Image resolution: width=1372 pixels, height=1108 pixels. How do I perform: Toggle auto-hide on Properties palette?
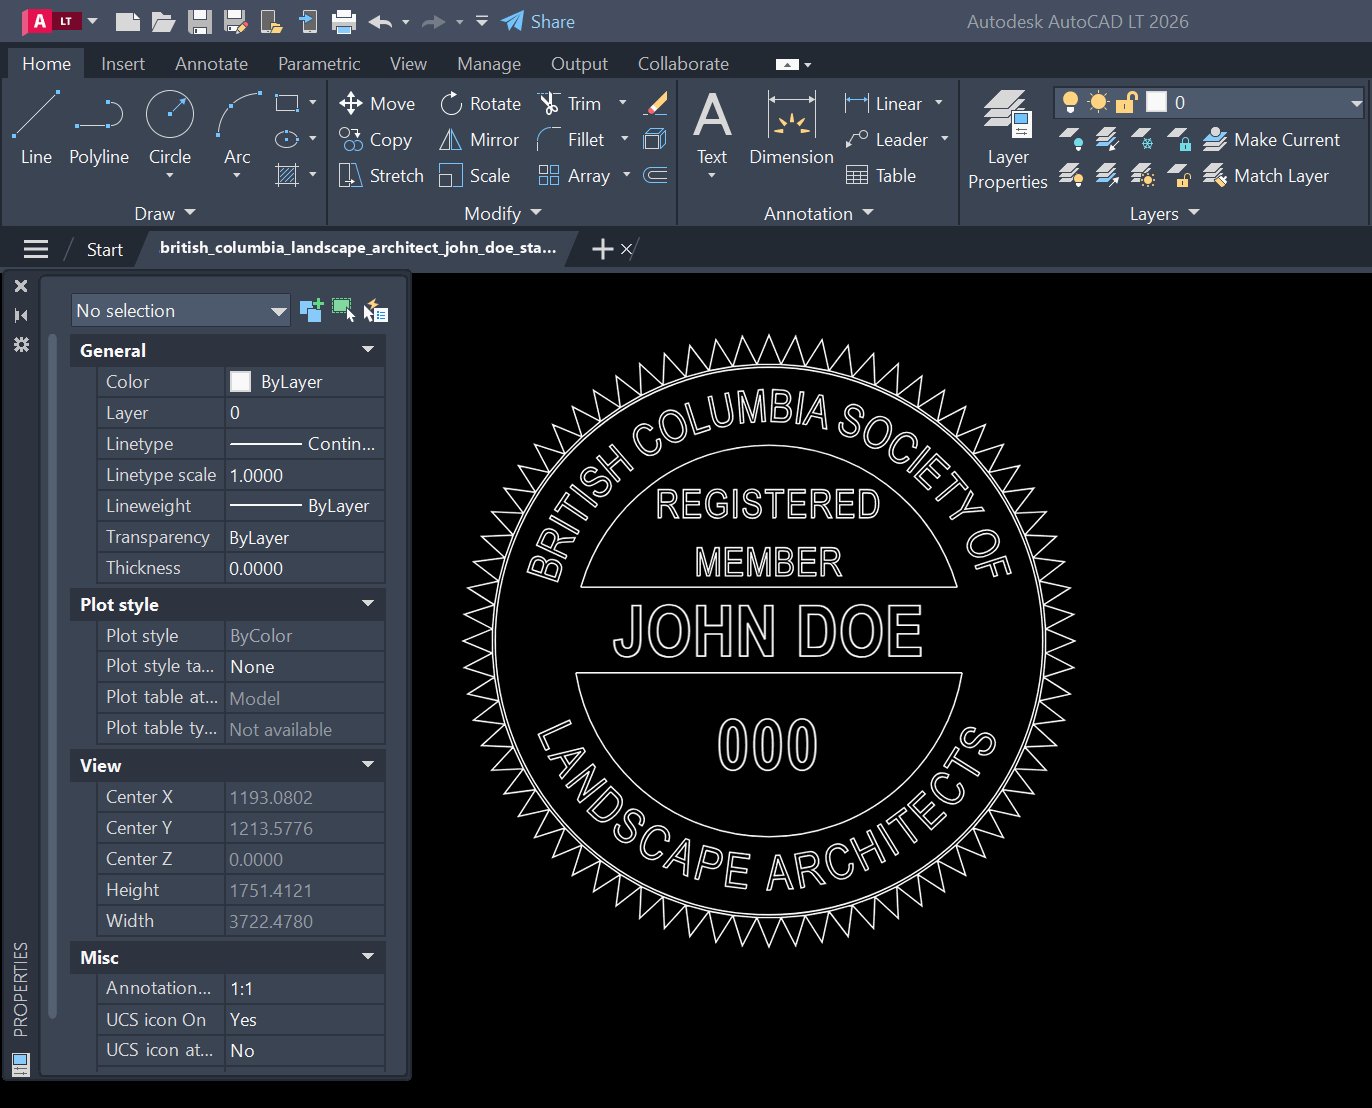click(21, 315)
